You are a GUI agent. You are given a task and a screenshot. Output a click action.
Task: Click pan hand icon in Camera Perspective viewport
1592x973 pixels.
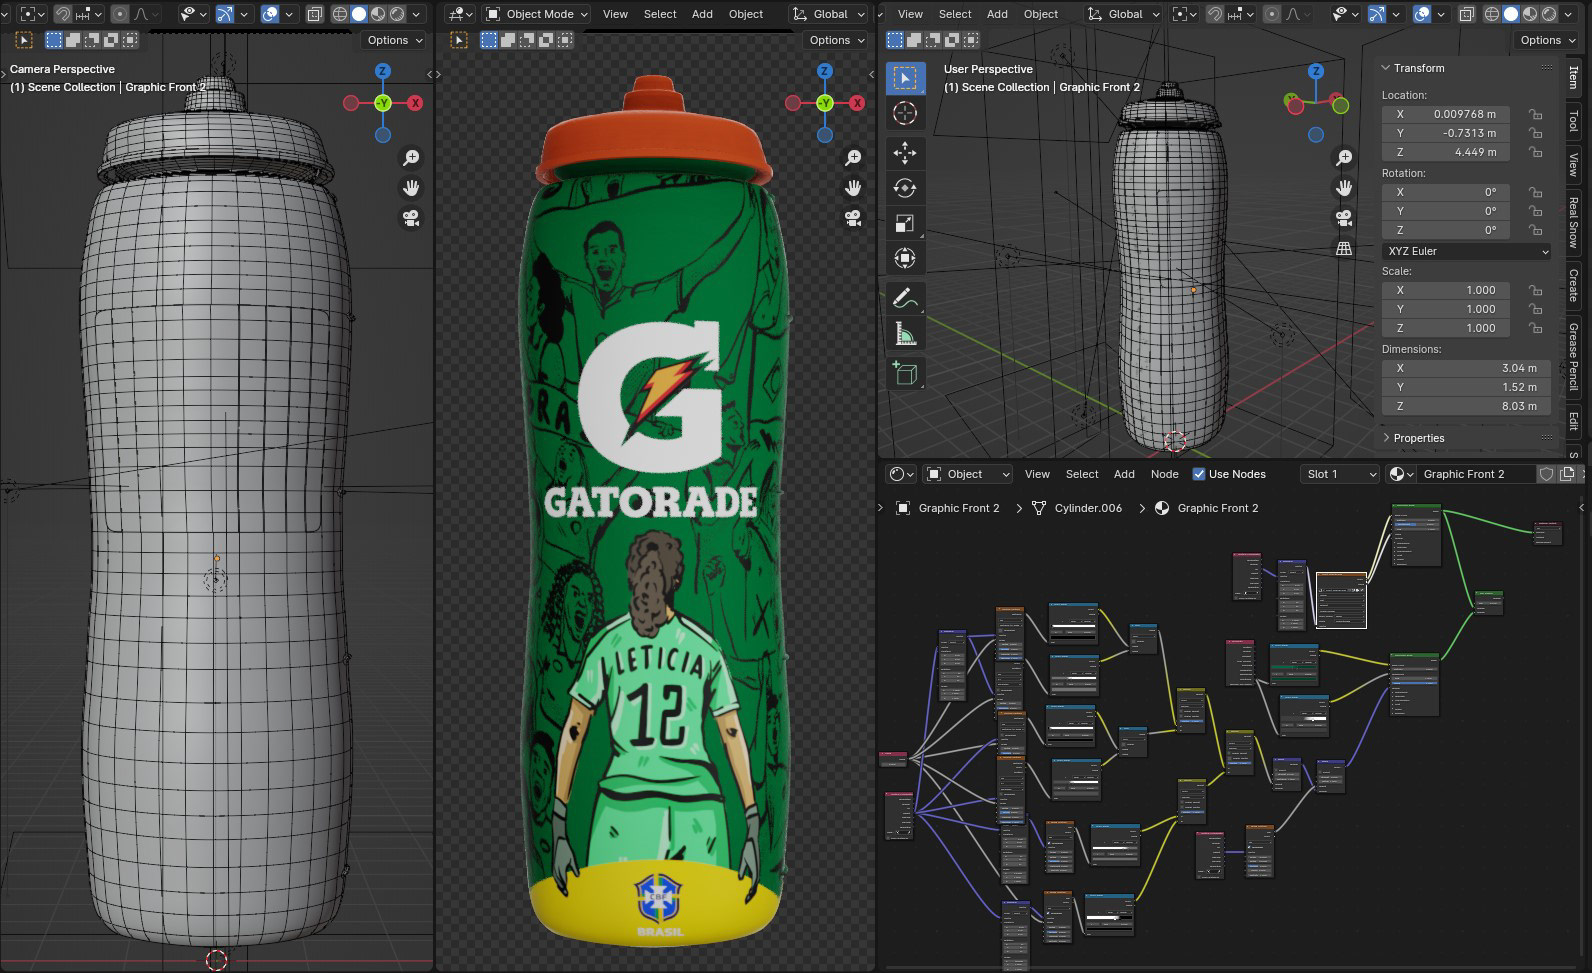(411, 188)
